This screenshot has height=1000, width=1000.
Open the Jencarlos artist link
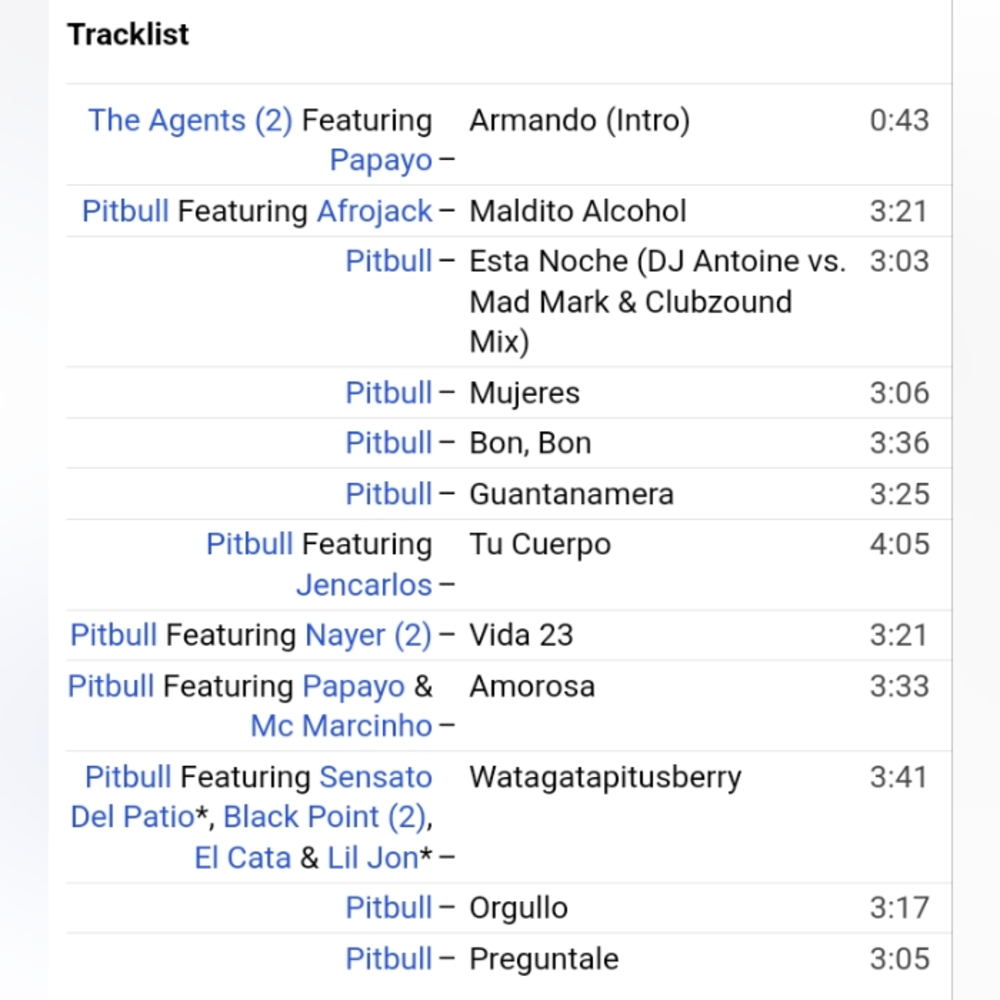[364, 585]
